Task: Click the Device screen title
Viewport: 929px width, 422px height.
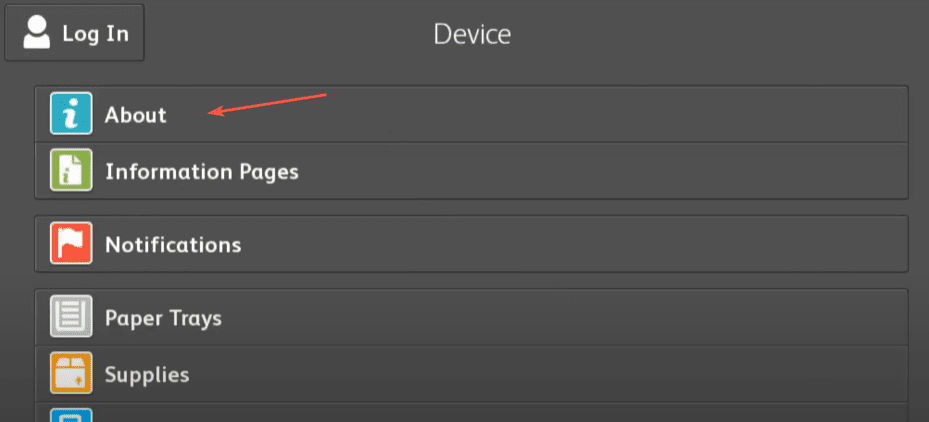Action: pos(472,34)
